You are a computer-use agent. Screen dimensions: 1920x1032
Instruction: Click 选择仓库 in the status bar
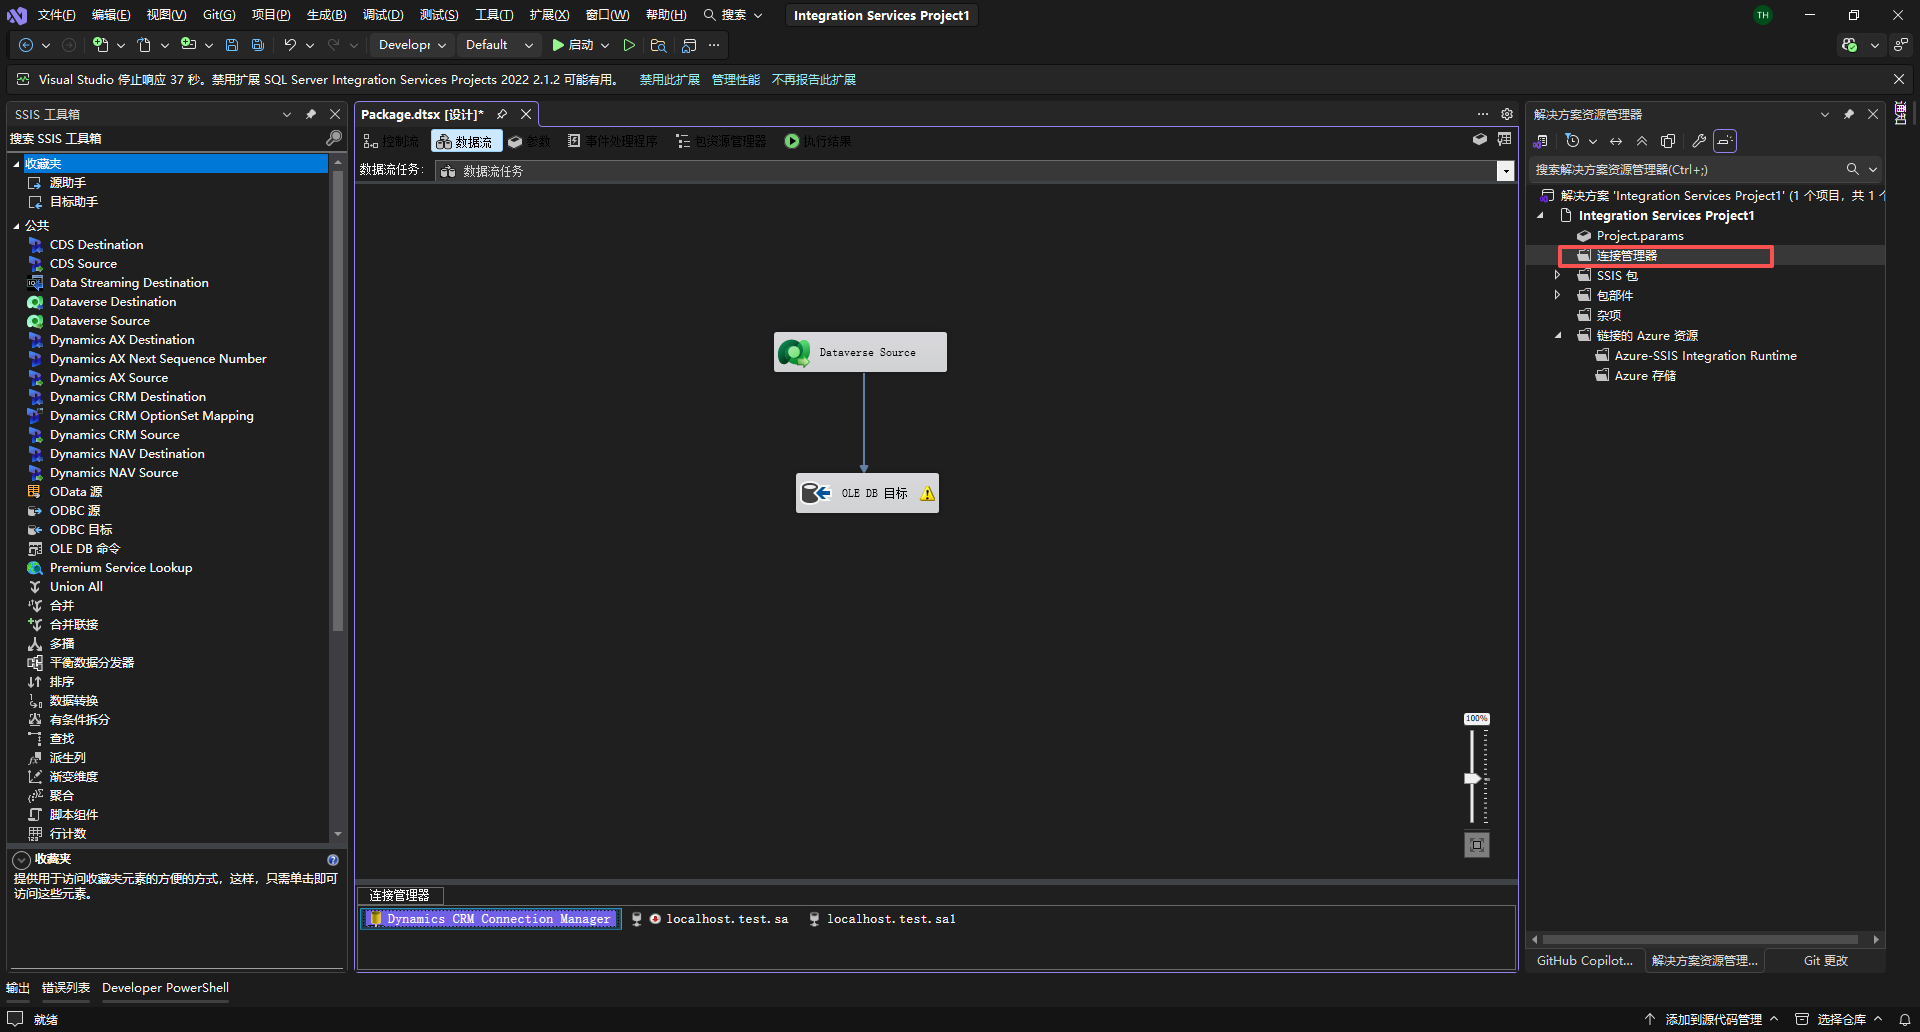[x=1840, y=1020]
